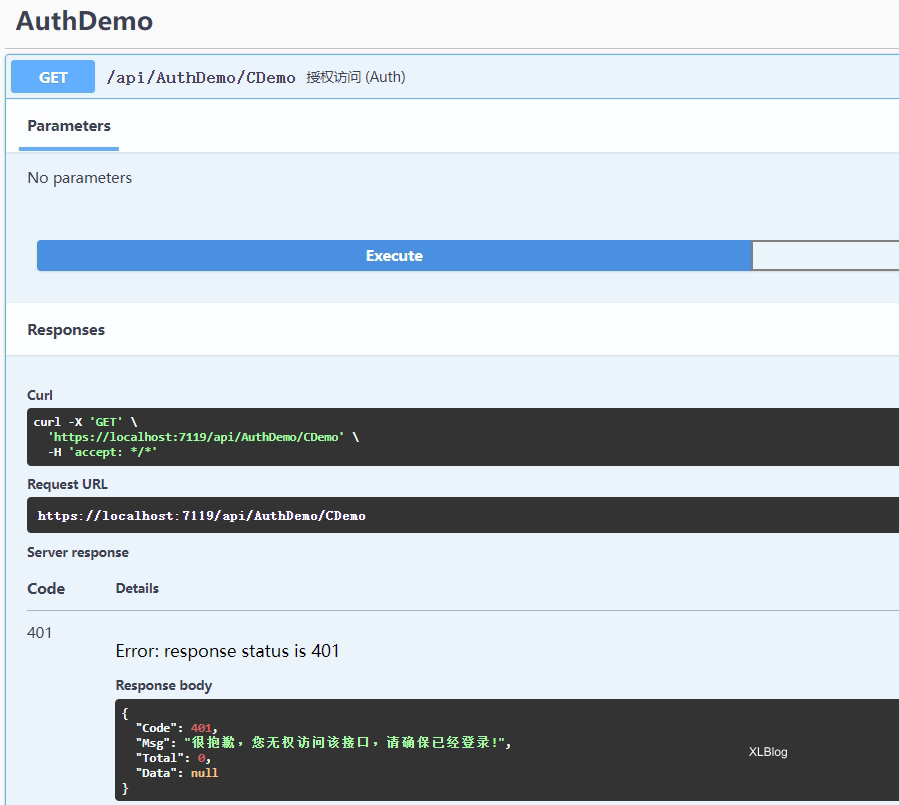This screenshot has width=899, height=805.
Task: Select the 401 status code cell
Action: (x=40, y=633)
